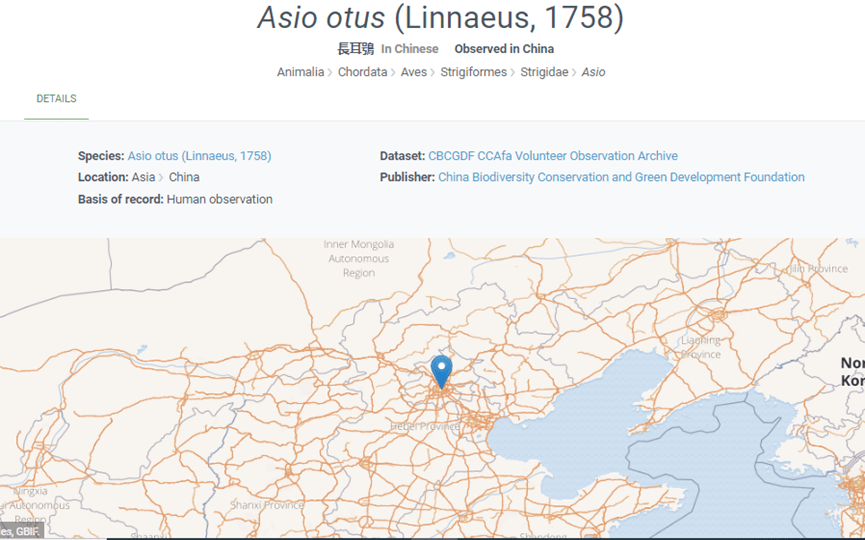The width and height of the screenshot is (865, 540).
Task: Open the Asio otus species link
Action: pyautogui.click(x=199, y=156)
